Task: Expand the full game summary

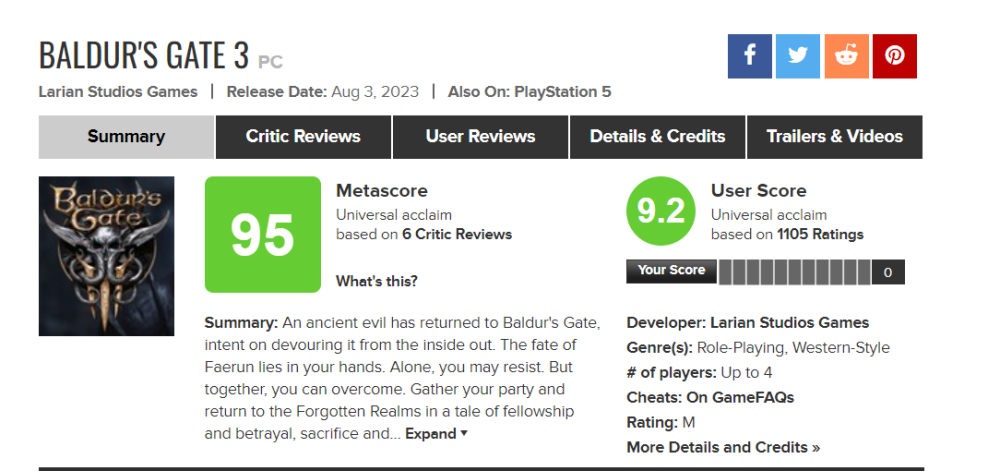Action: (x=436, y=434)
